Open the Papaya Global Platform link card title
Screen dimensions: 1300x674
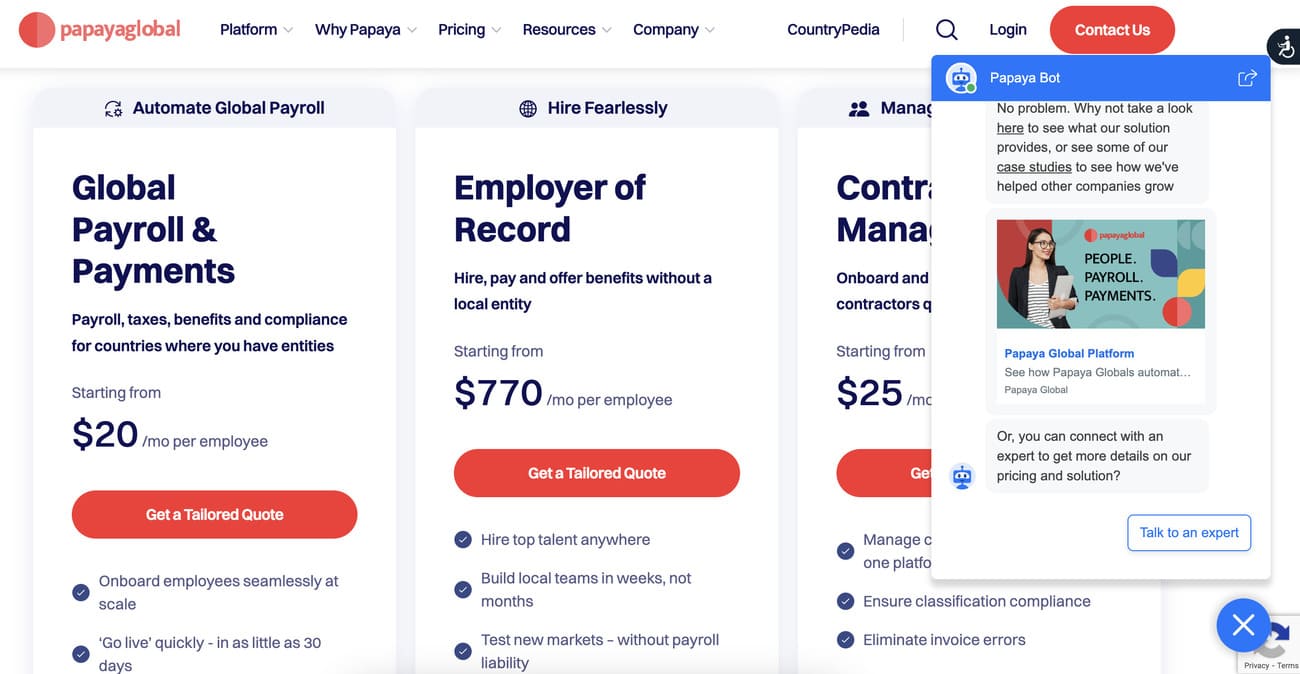(1069, 353)
